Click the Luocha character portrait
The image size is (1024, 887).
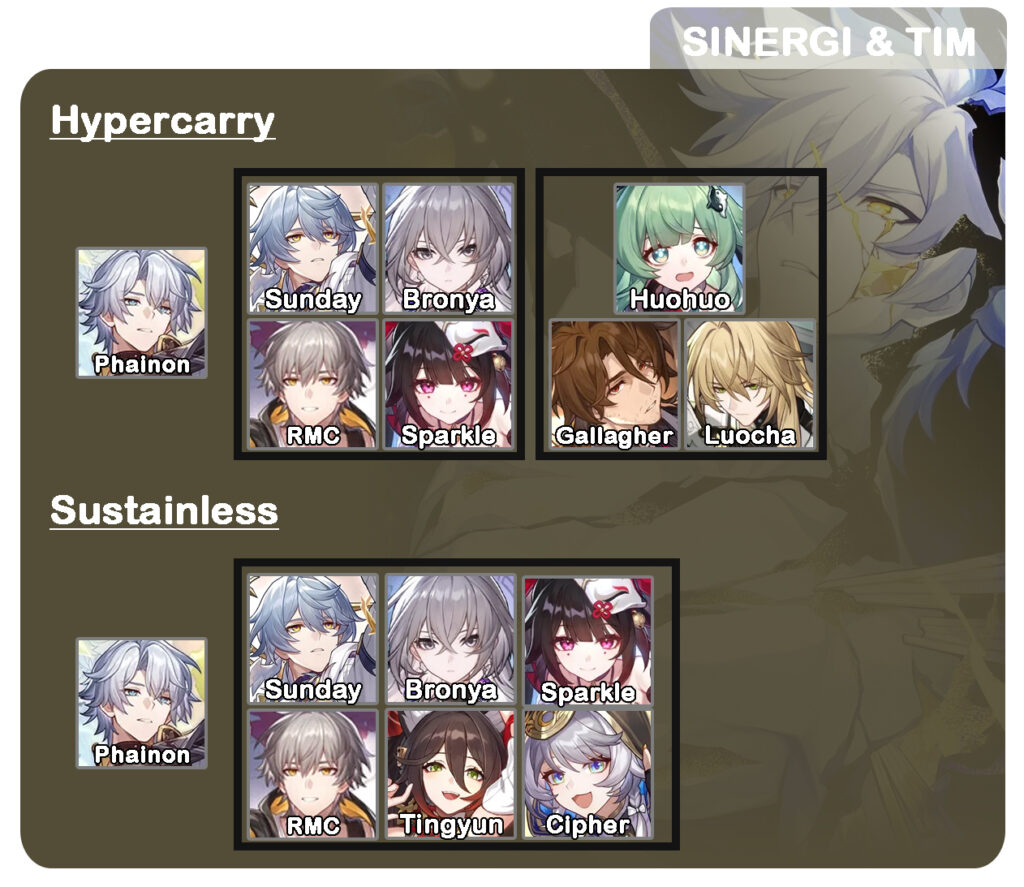click(x=750, y=384)
